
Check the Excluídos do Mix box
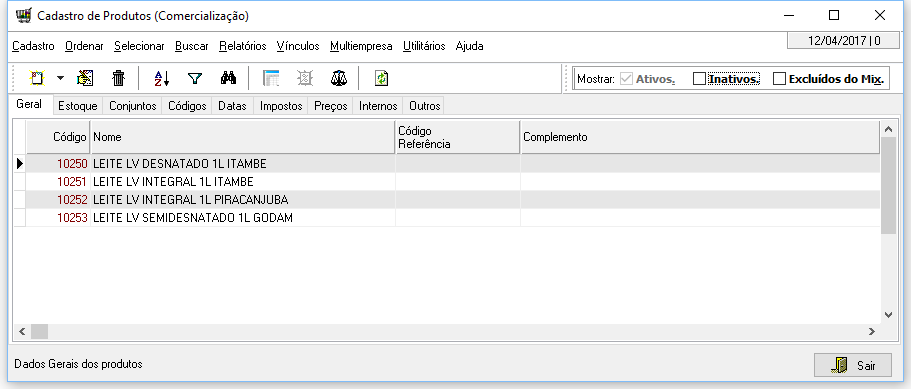point(779,79)
